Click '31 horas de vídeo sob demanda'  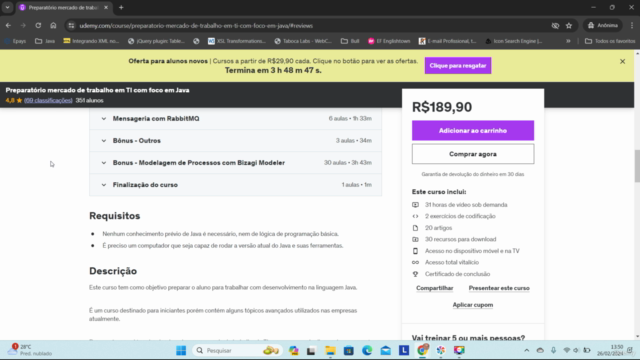point(466,205)
